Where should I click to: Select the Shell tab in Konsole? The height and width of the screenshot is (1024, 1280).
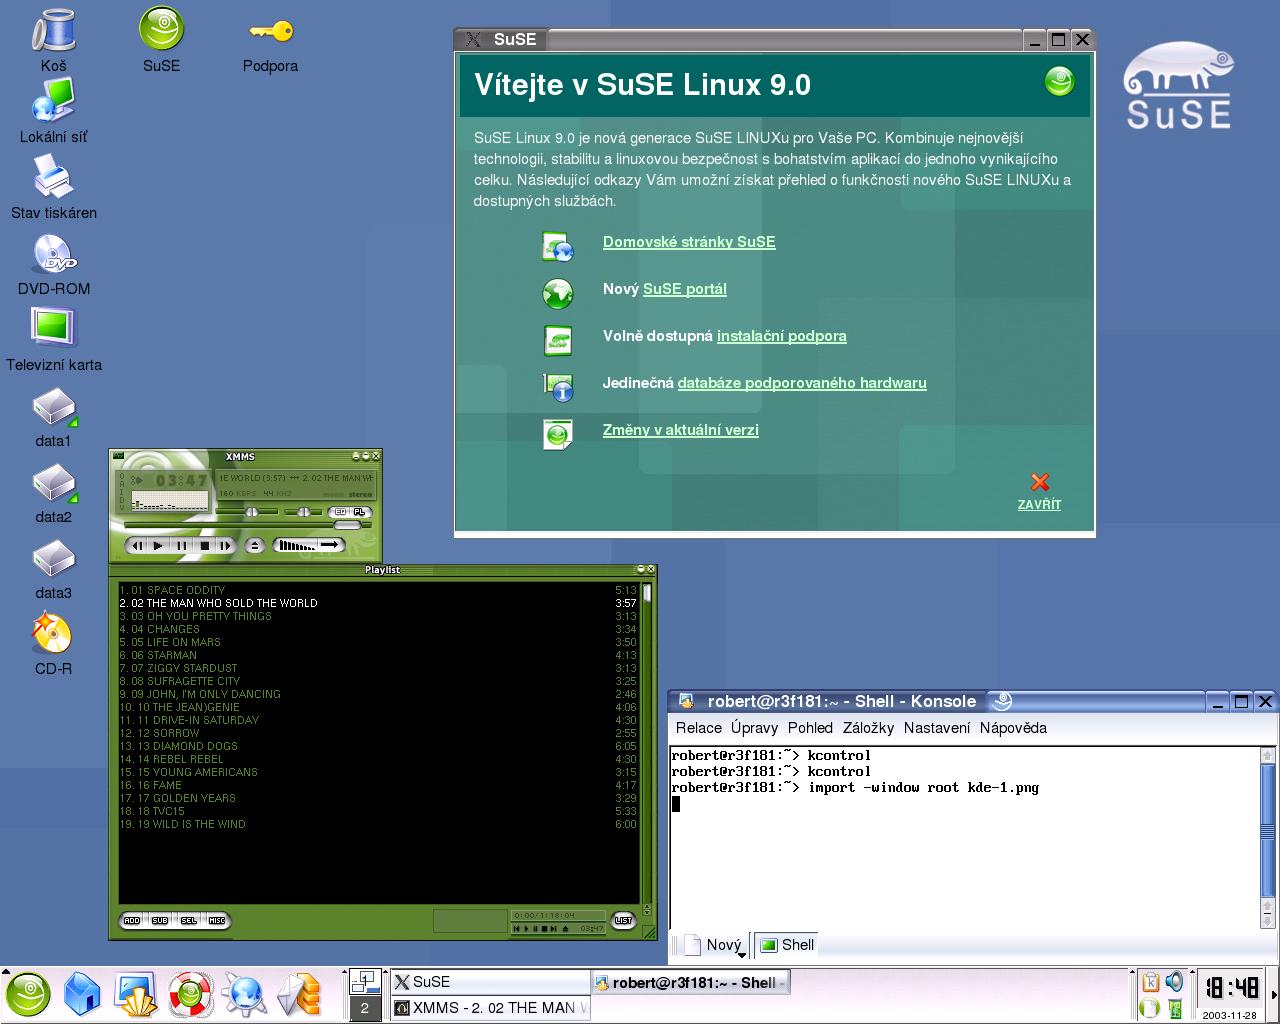(786, 945)
